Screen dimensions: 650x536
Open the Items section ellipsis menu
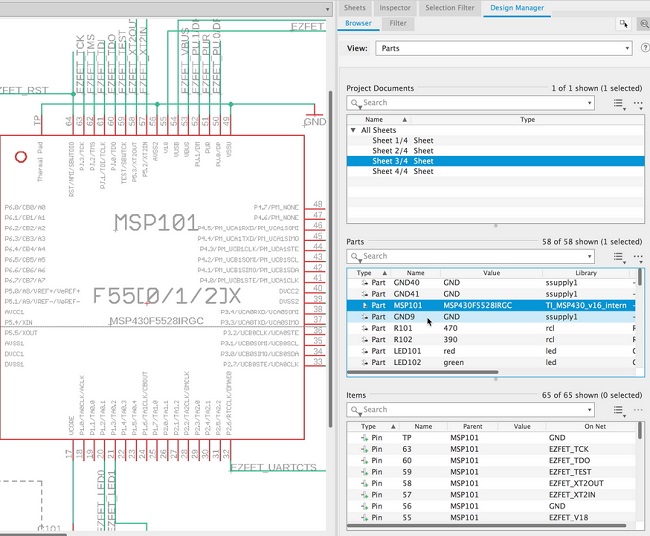[638, 410]
